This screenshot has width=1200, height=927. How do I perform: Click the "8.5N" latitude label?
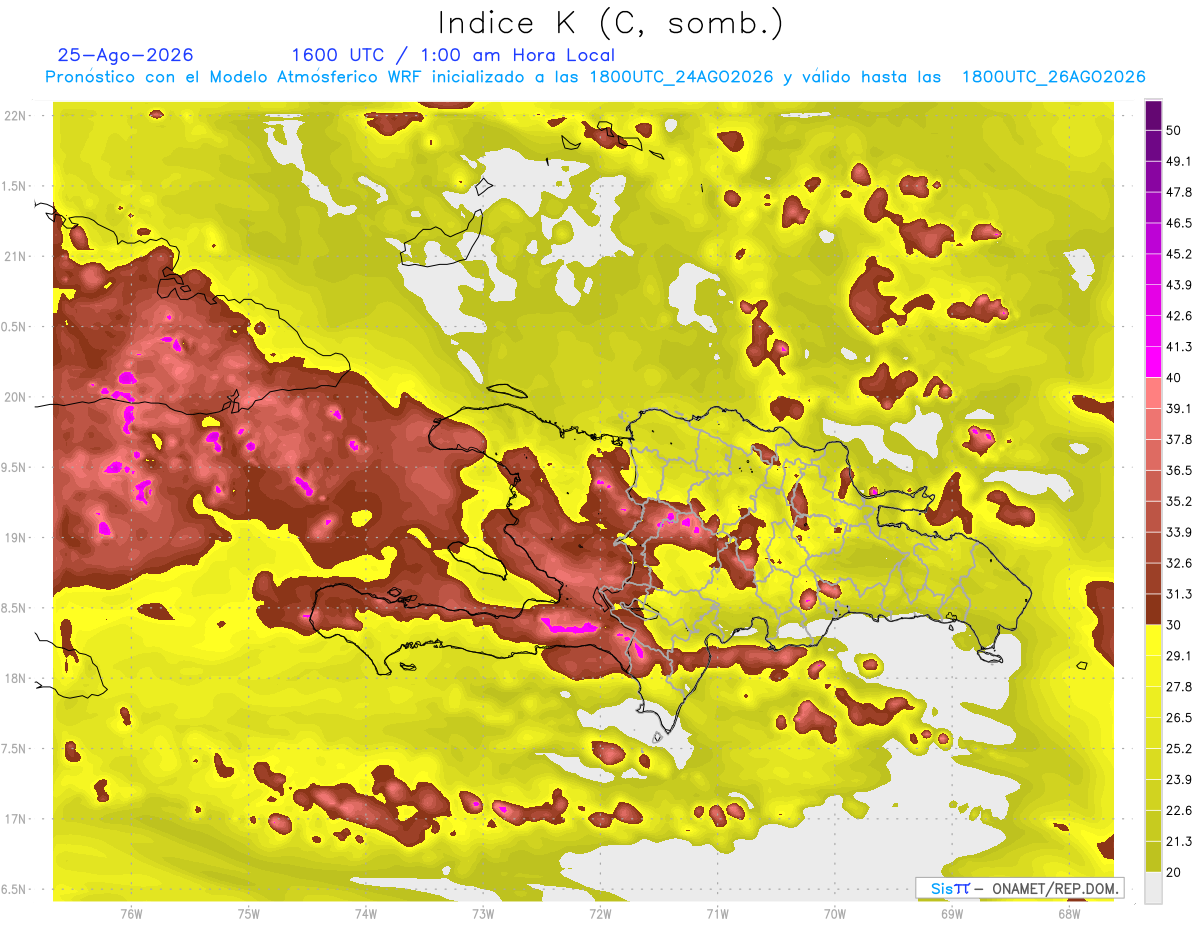15,608
